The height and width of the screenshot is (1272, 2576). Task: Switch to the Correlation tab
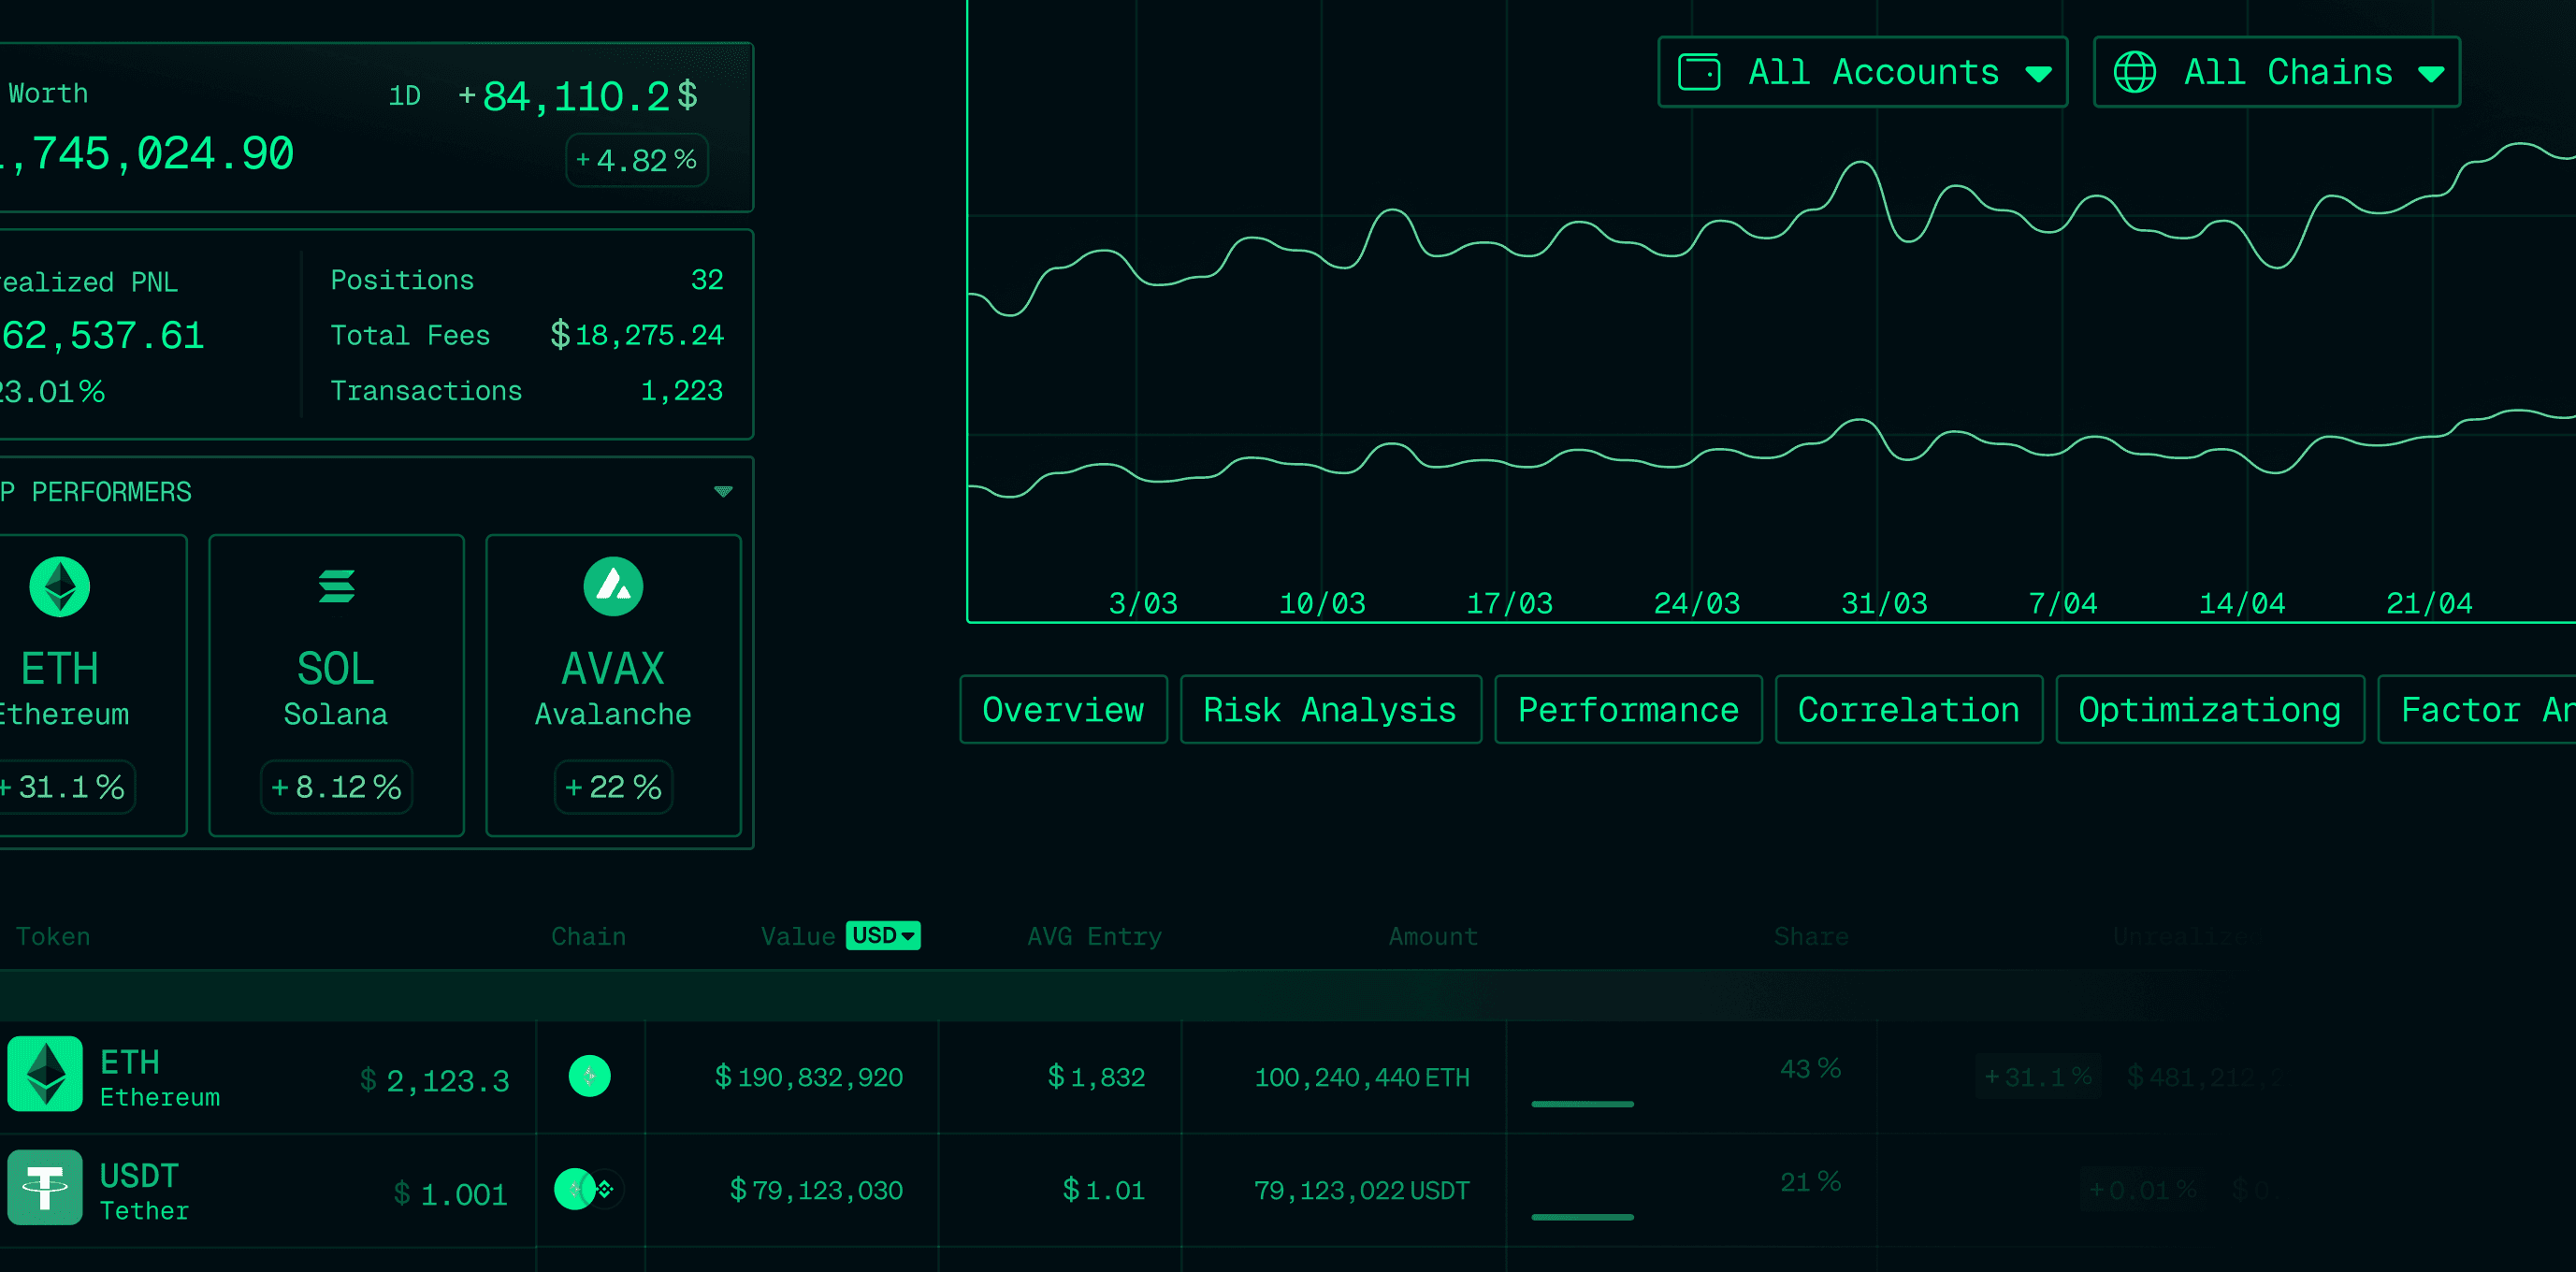[1908, 710]
